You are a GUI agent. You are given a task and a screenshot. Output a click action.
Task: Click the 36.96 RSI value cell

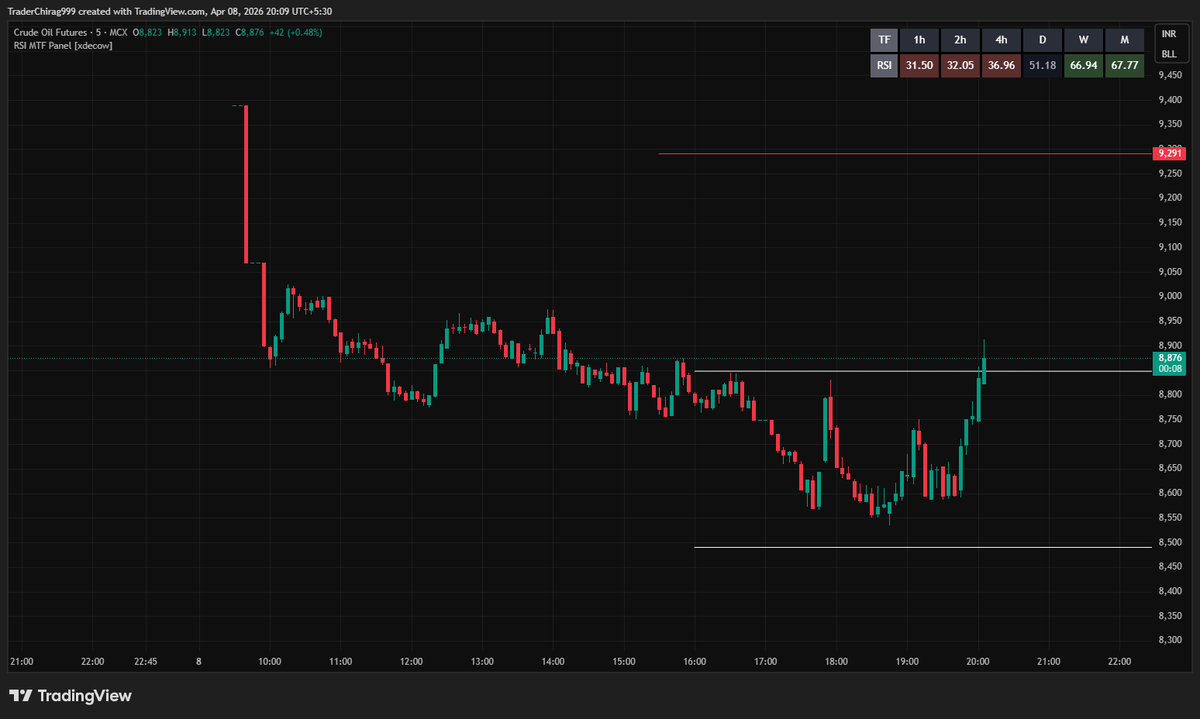click(x=1001, y=66)
